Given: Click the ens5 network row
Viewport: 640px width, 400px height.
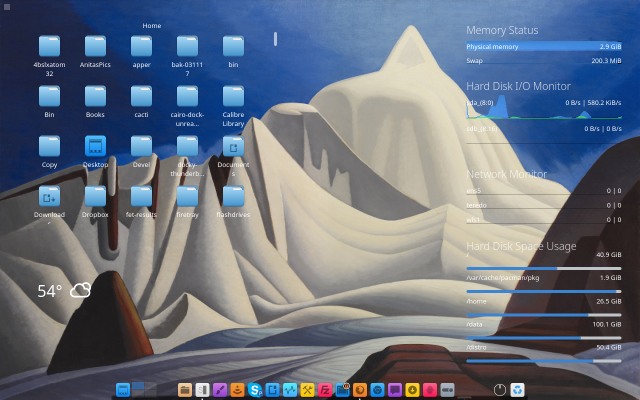Looking at the screenshot, I should [544, 191].
